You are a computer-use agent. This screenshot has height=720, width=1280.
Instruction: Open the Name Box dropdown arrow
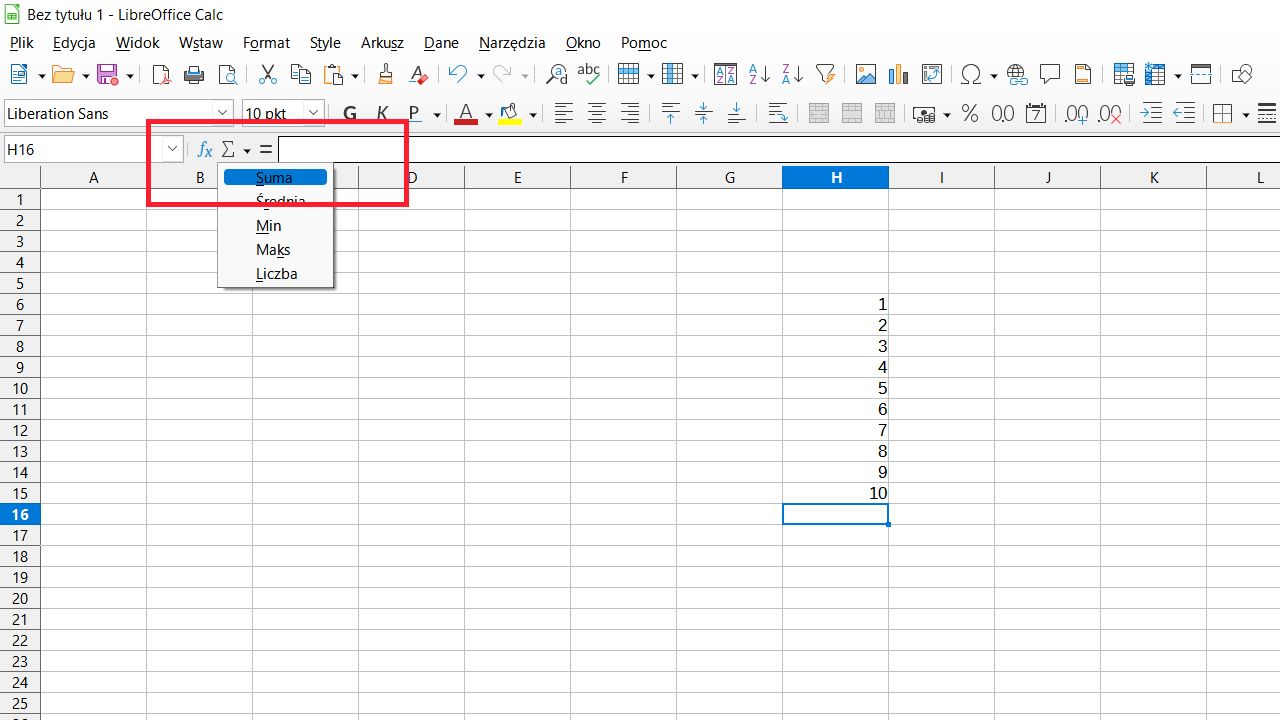click(171, 149)
